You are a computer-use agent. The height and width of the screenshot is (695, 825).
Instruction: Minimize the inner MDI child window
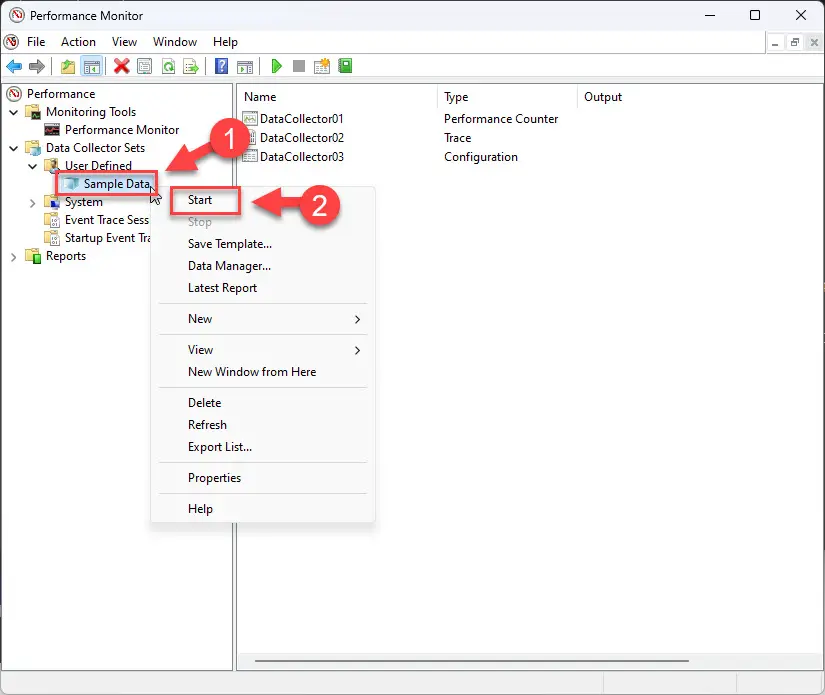(x=775, y=43)
